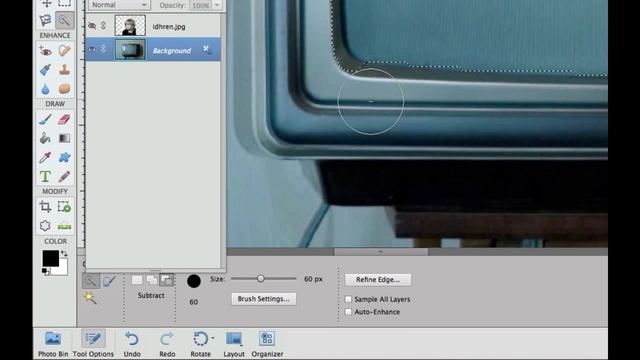Select the pink Eraser tool
This screenshot has width=640, height=360.
click(64, 120)
